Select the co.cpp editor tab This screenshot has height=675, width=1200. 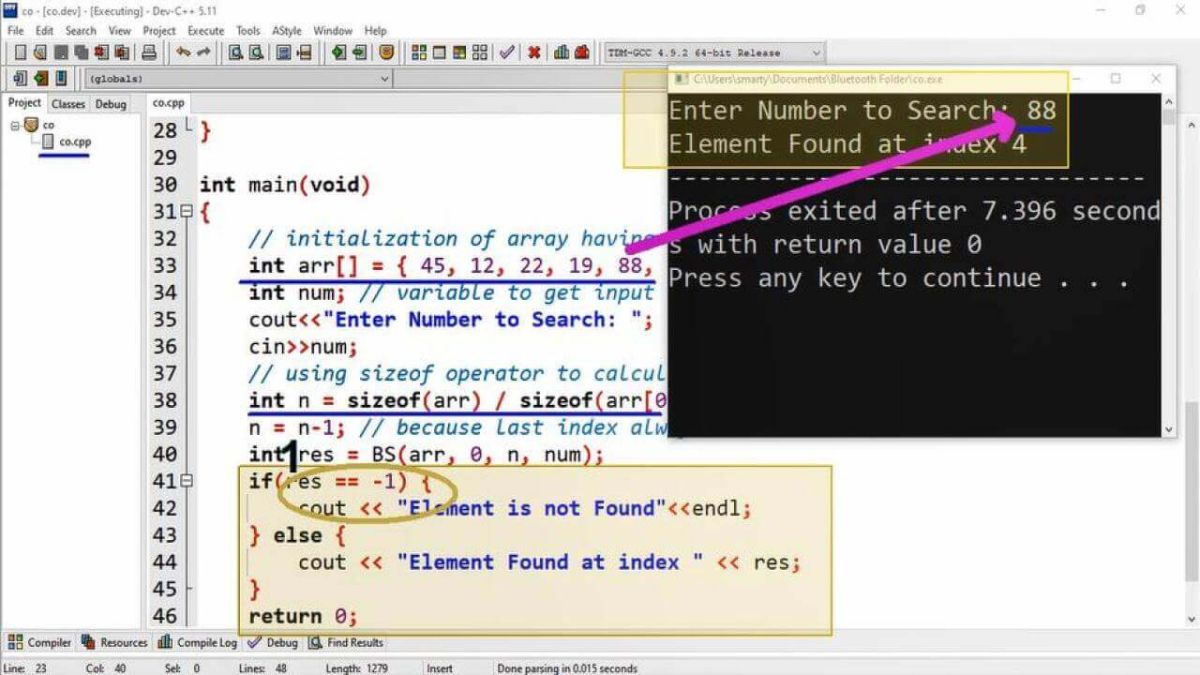(x=168, y=103)
